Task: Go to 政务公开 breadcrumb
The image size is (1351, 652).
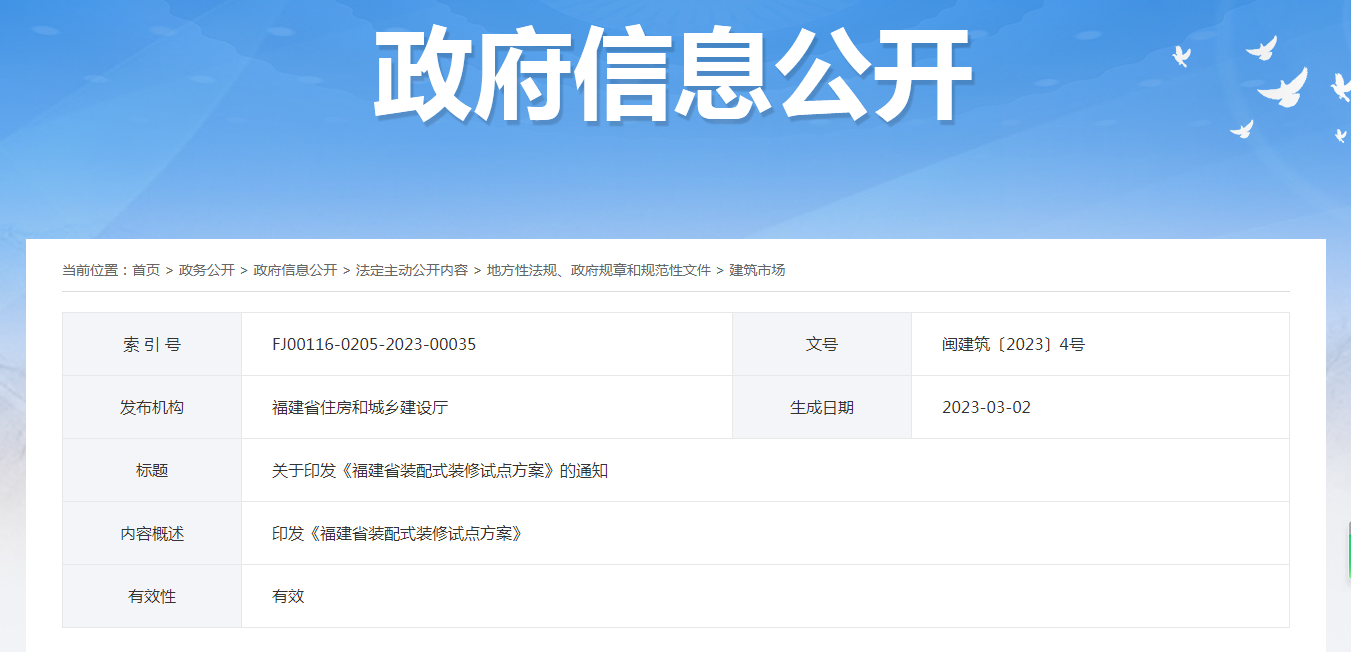Action: (x=207, y=270)
